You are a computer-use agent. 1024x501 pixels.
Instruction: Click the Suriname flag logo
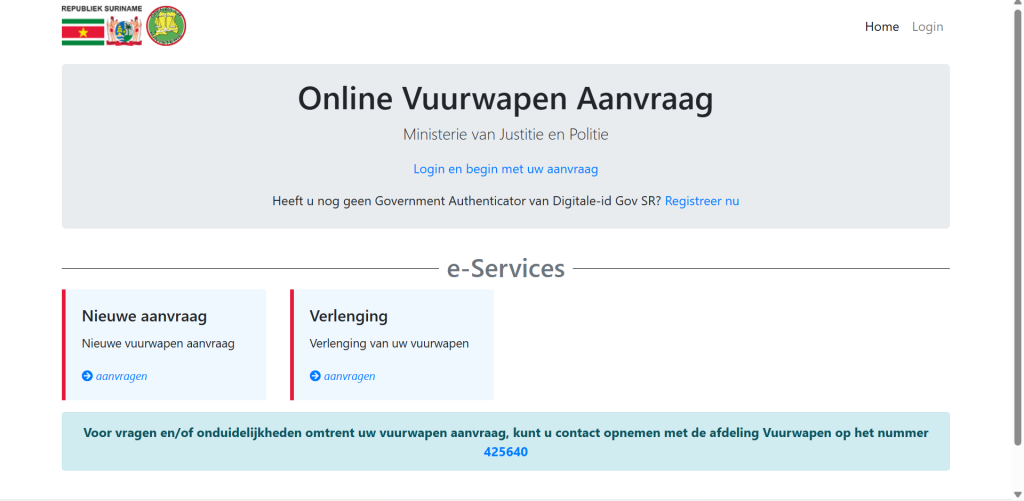point(82,33)
